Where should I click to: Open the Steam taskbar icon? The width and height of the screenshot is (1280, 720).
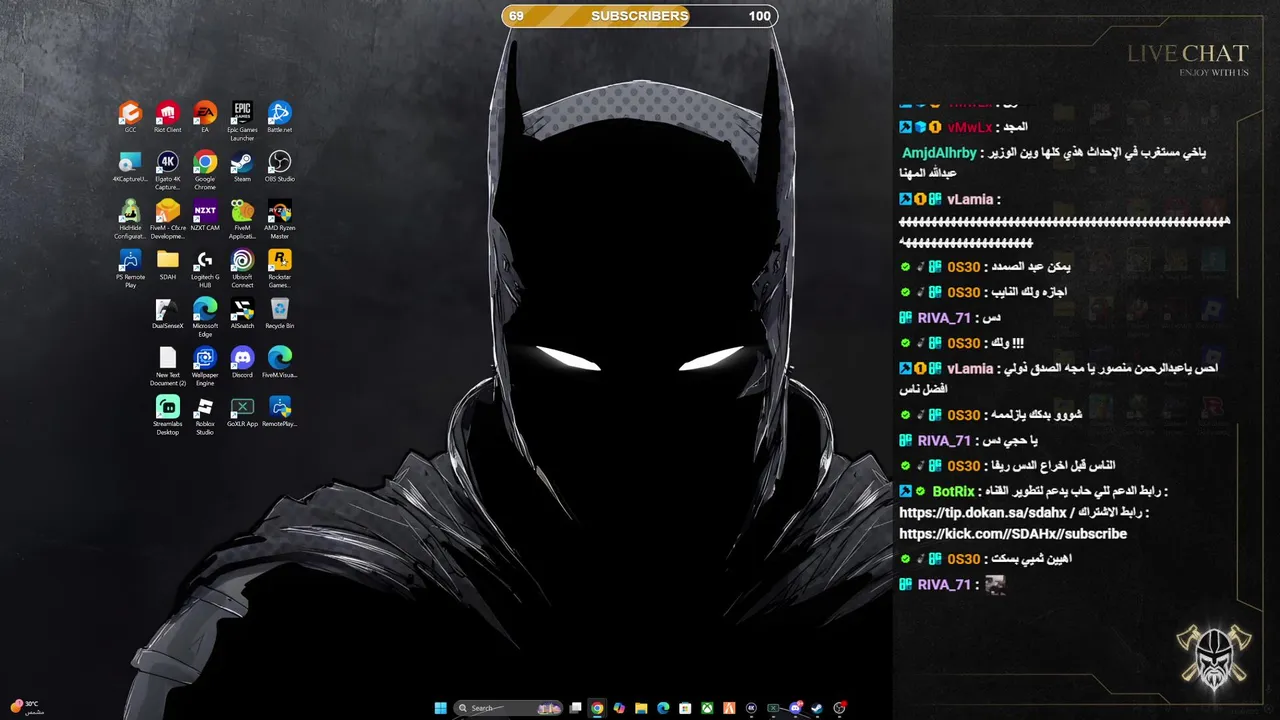pyautogui.click(x=817, y=708)
